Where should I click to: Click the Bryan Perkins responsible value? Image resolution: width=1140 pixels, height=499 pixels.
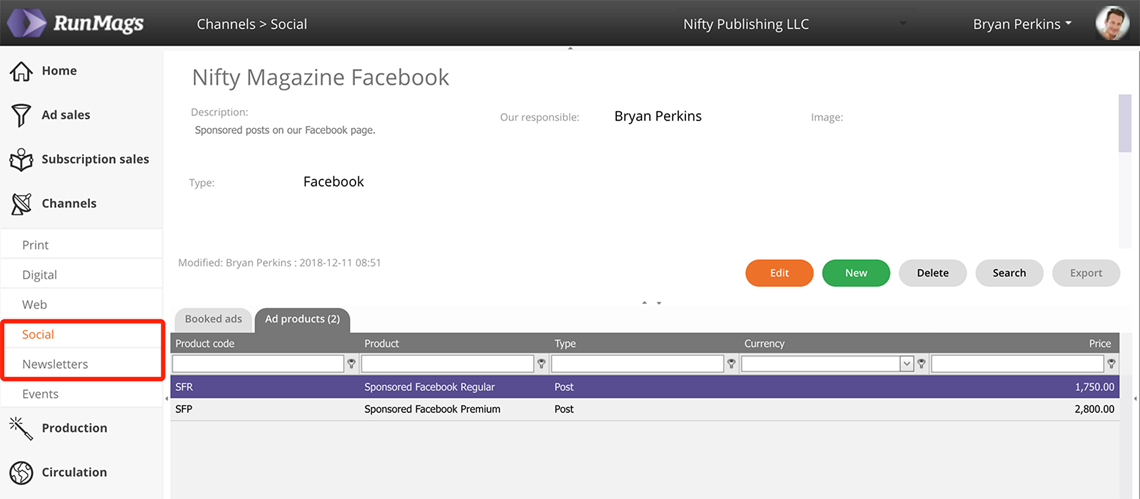[x=658, y=116]
